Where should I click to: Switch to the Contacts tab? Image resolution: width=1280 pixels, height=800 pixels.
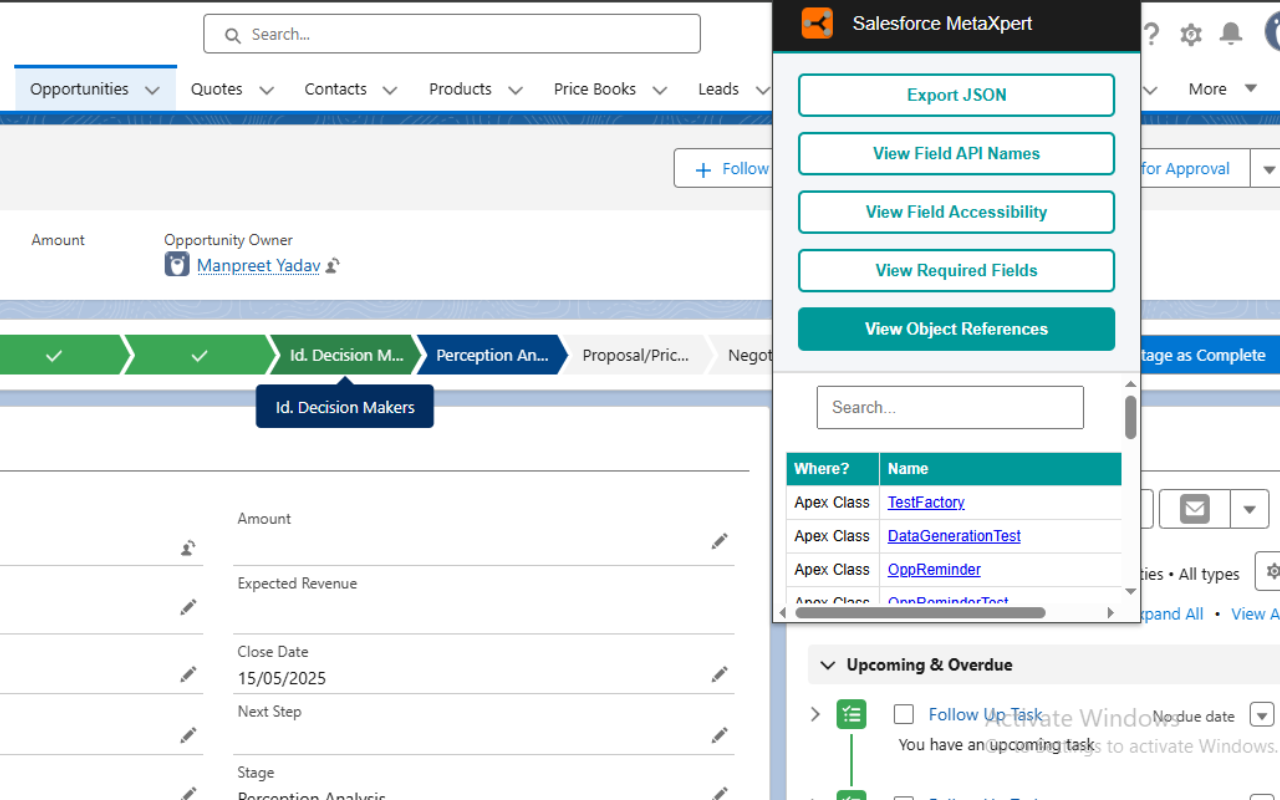coord(335,89)
